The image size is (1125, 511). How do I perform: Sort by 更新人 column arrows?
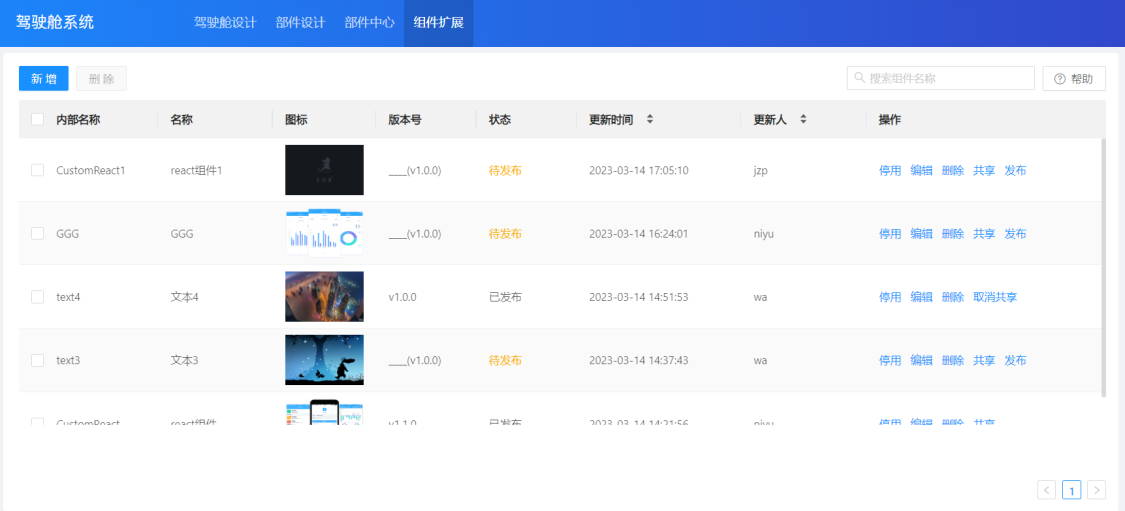click(803, 119)
